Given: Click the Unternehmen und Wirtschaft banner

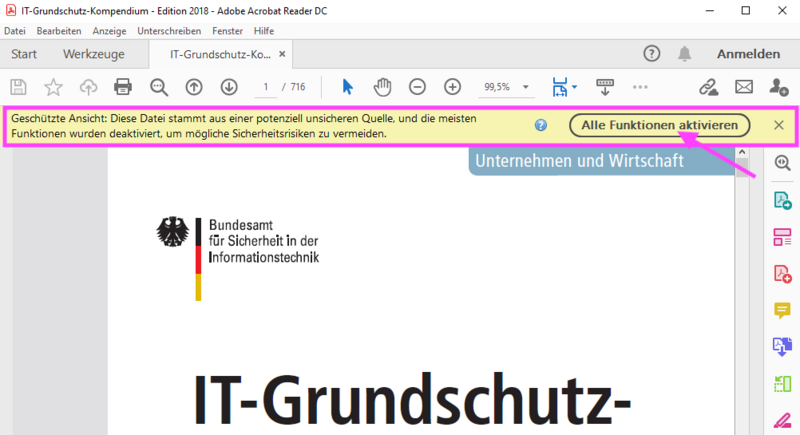Looking at the screenshot, I should (602, 161).
